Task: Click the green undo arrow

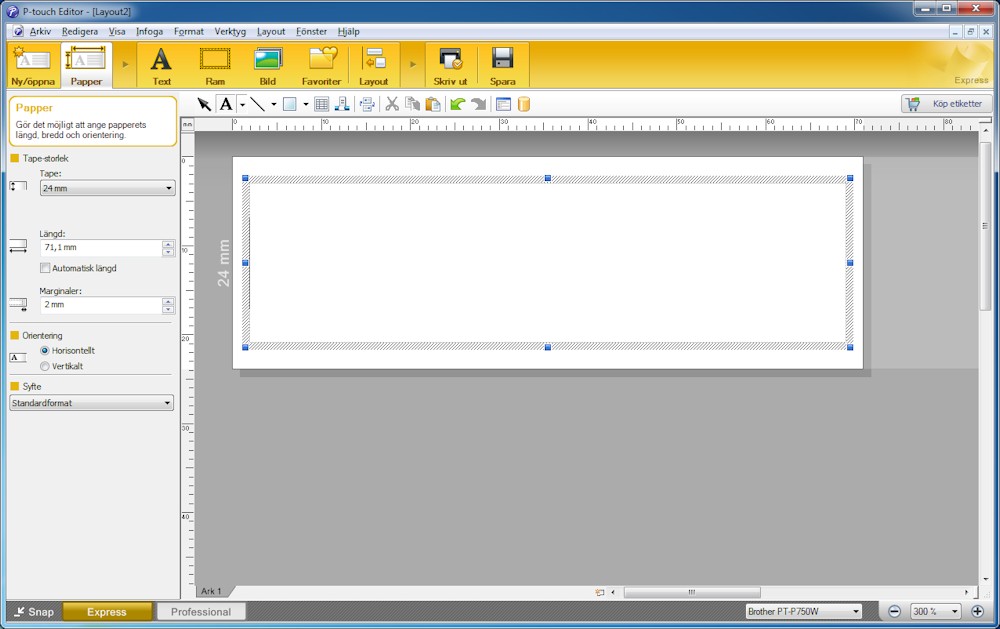Action: [457, 104]
